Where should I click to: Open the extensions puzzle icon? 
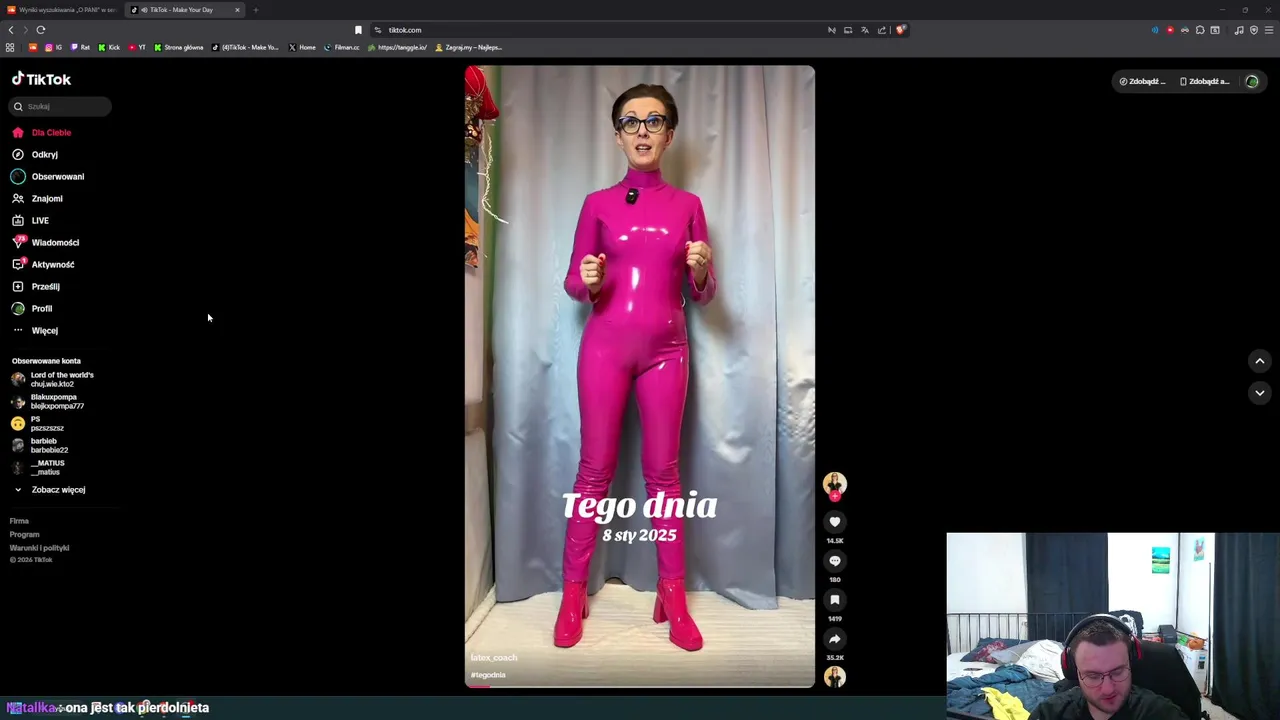[1200, 30]
